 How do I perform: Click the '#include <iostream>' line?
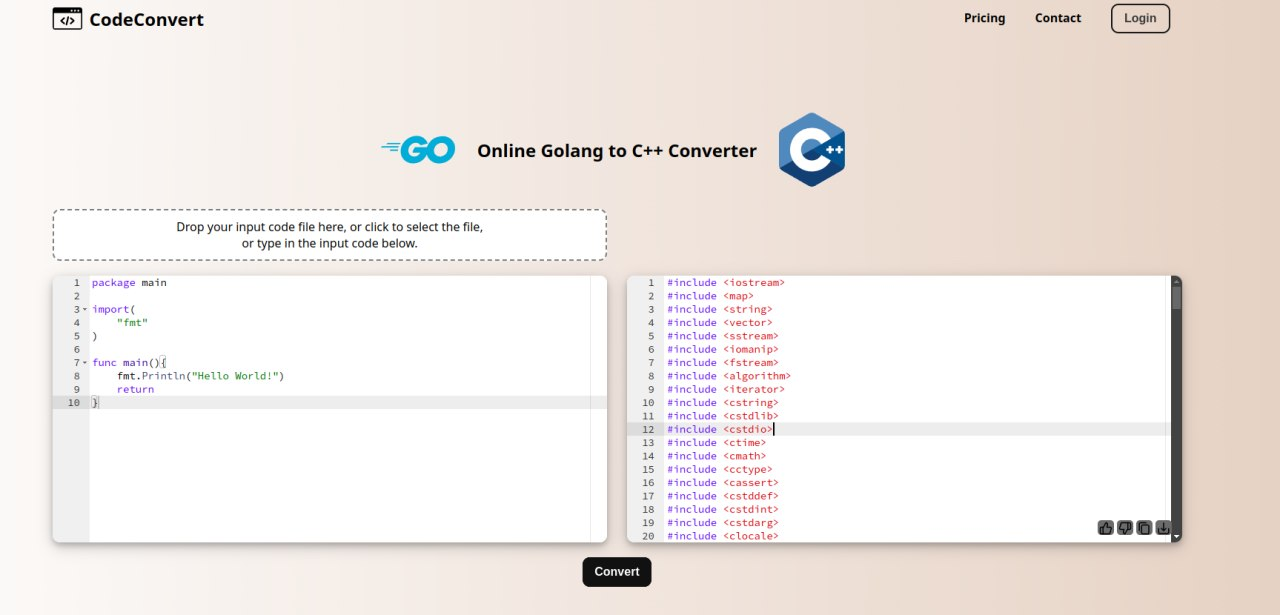pyautogui.click(x=726, y=283)
